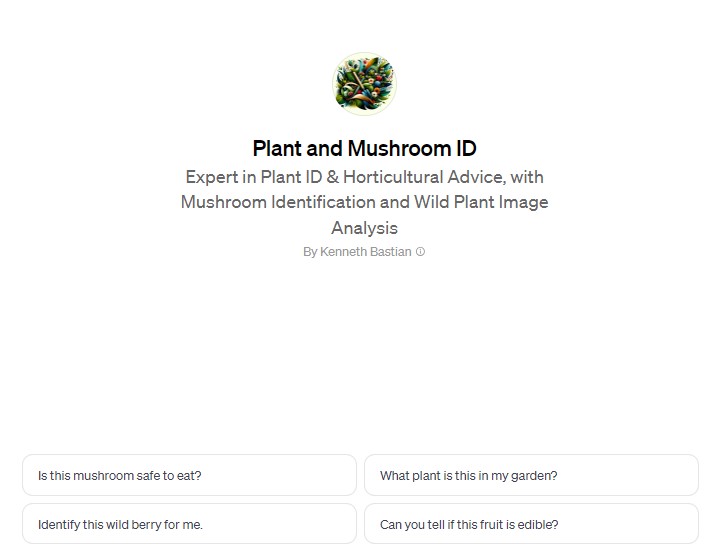Viewport: 713px width, 555px height.
Task: Click the Plant and Mushroom ID avatar image
Action: pyautogui.click(x=364, y=85)
